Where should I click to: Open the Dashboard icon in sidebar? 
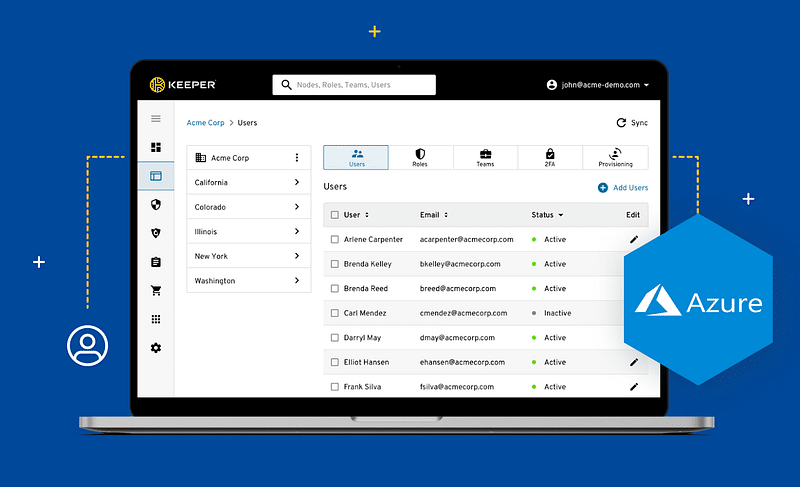click(x=156, y=147)
